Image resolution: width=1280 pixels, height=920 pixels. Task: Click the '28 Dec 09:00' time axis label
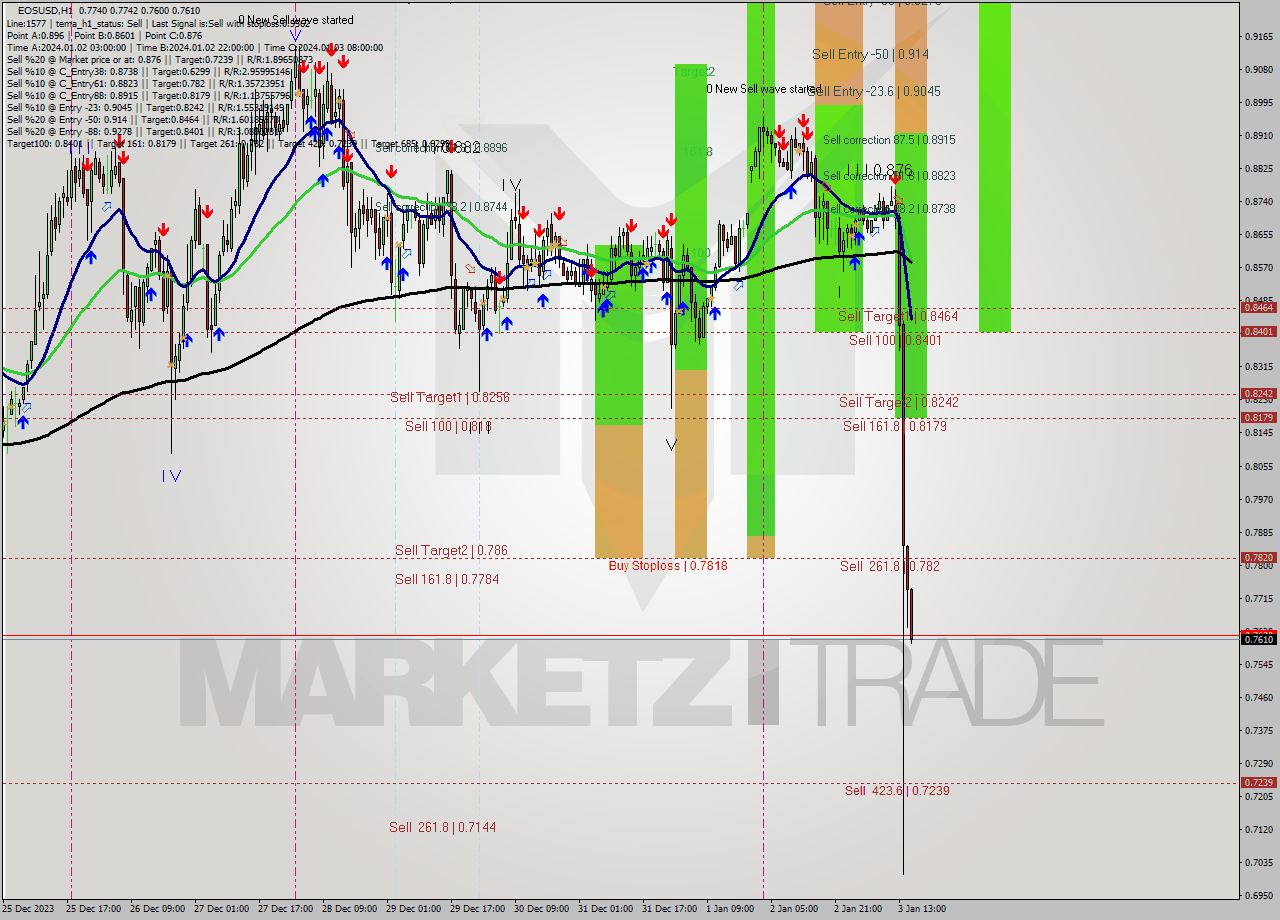pos(350,909)
